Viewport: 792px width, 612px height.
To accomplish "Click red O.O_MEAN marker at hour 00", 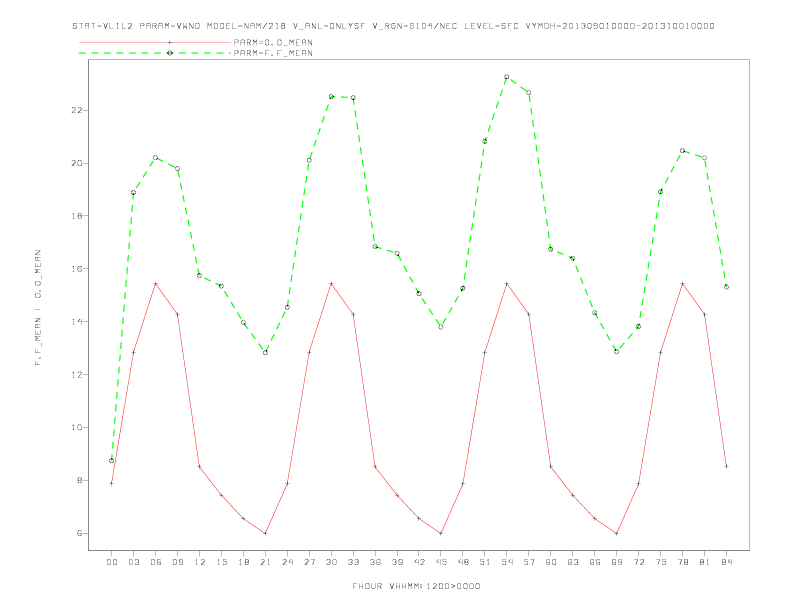I will pyautogui.click(x=112, y=483).
